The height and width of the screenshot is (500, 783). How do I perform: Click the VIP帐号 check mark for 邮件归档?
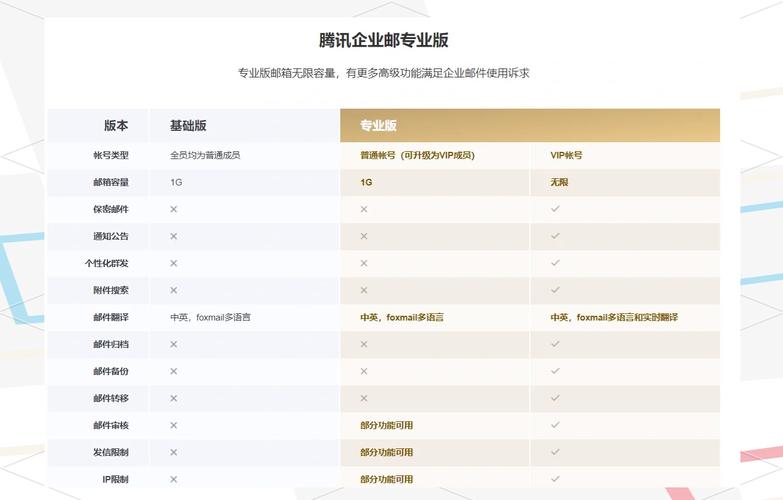(555, 344)
